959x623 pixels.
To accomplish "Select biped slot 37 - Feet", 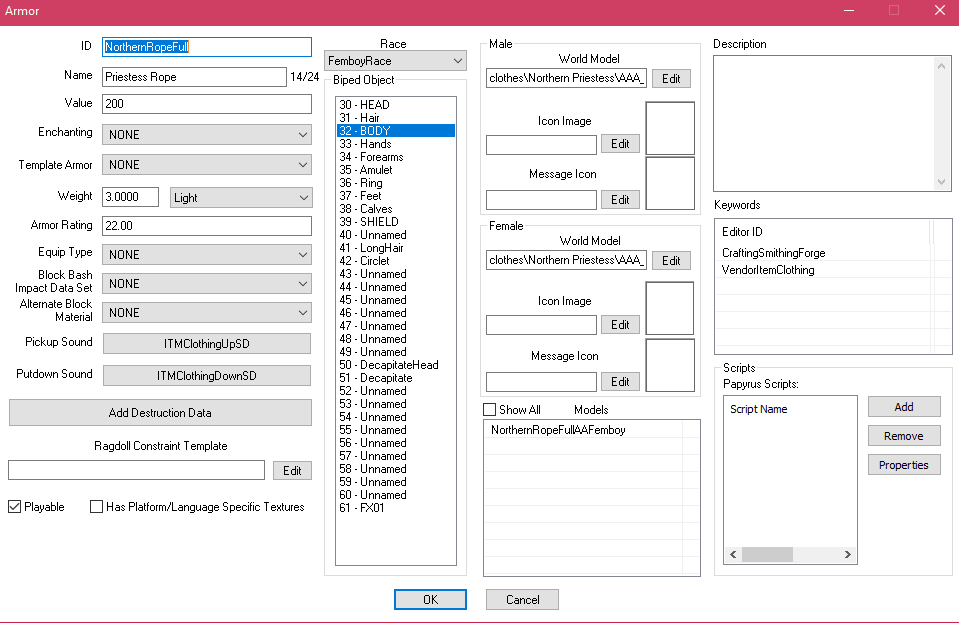I will 396,196.
